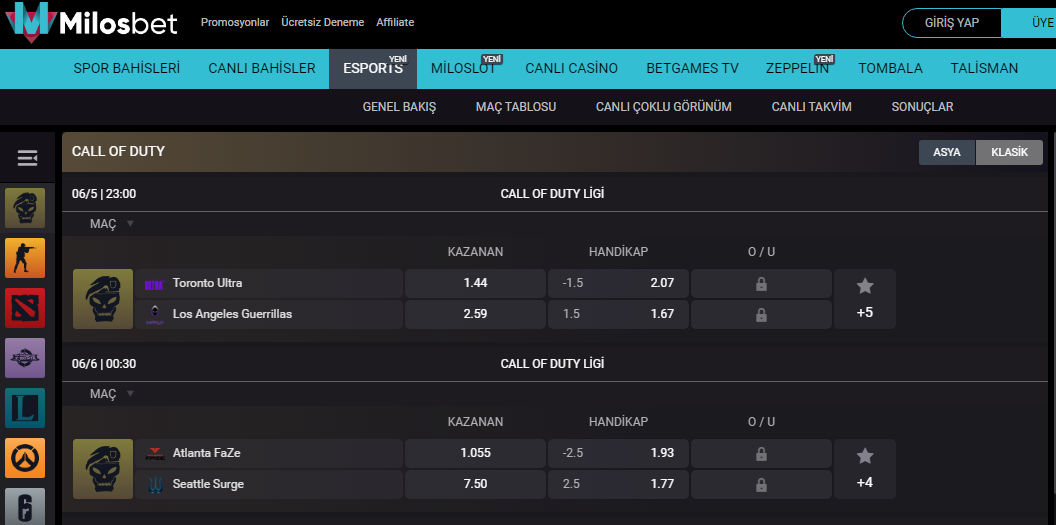Bet Los Angeles Guerrillas winner at 2.59
This screenshot has height=525, width=1056.
pyautogui.click(x=475, y=314)
